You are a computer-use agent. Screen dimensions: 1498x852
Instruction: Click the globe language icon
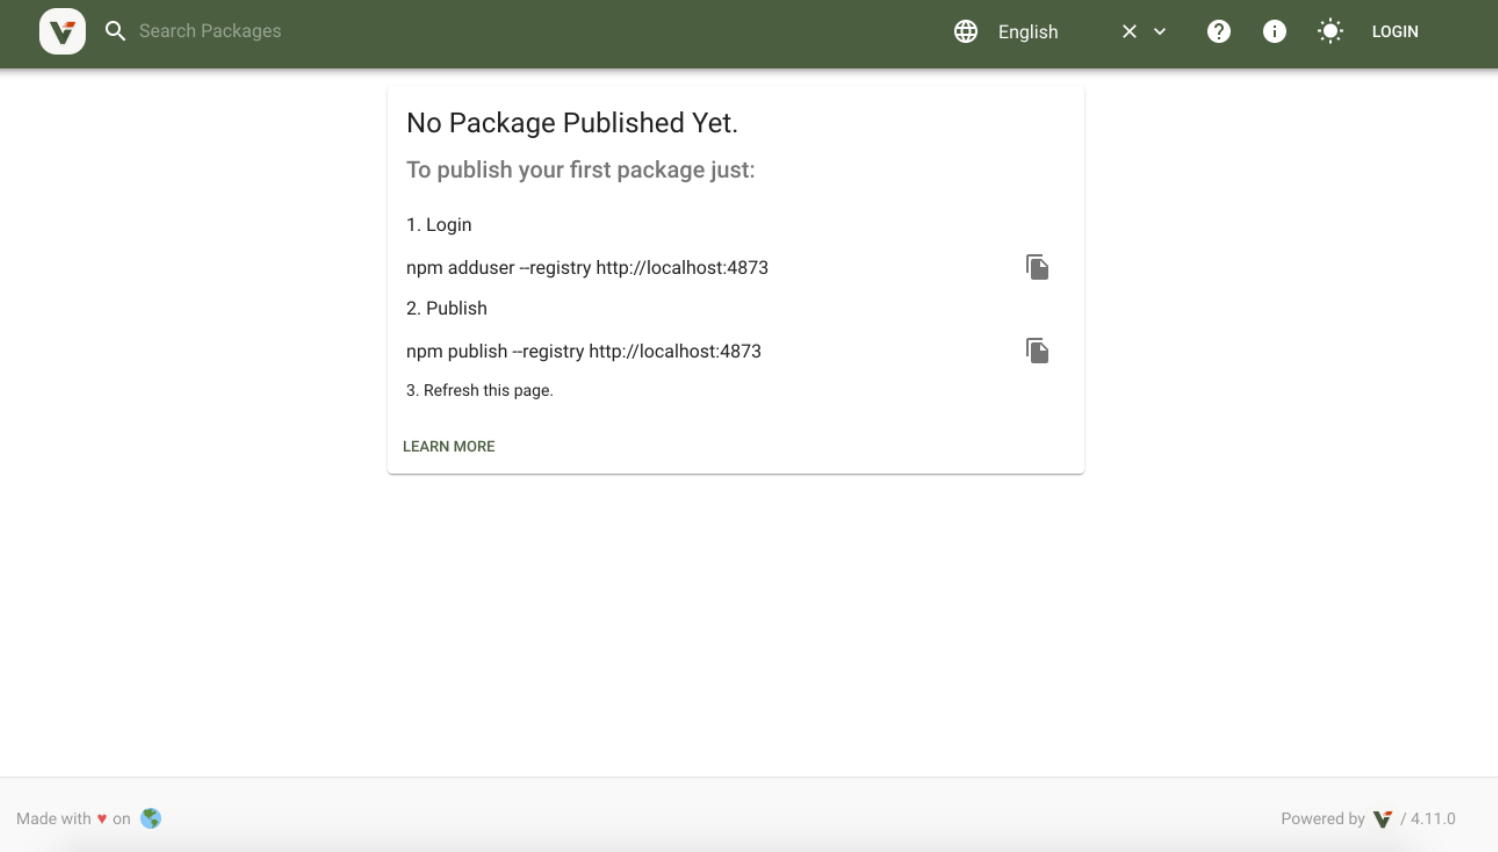(x=965, y=31)
